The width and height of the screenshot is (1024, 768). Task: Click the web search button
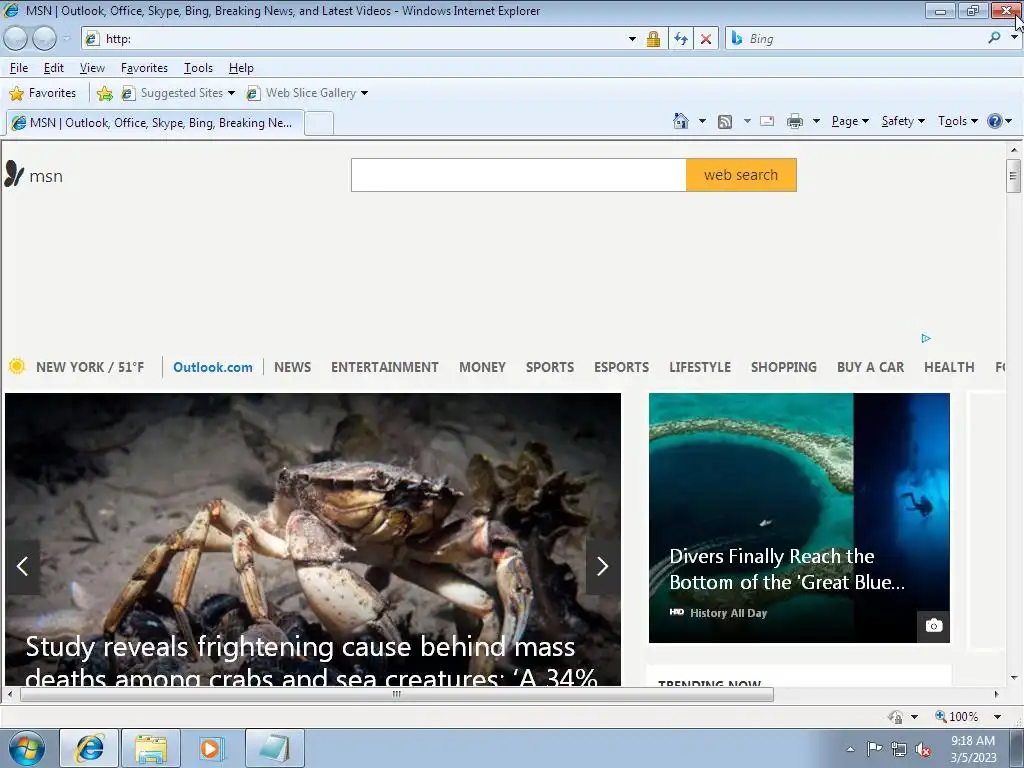pos(741,175)
